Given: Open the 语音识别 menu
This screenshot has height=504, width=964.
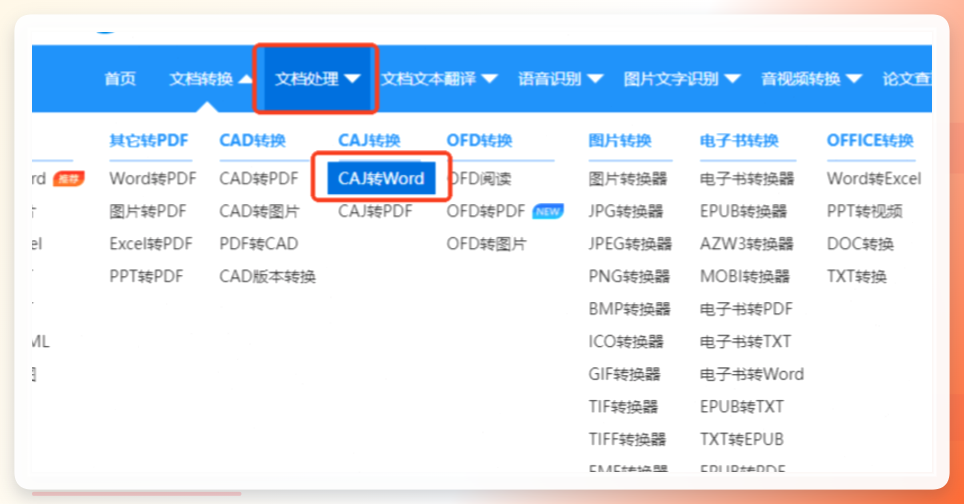Looking at the screenshot, I should point(550,79).
